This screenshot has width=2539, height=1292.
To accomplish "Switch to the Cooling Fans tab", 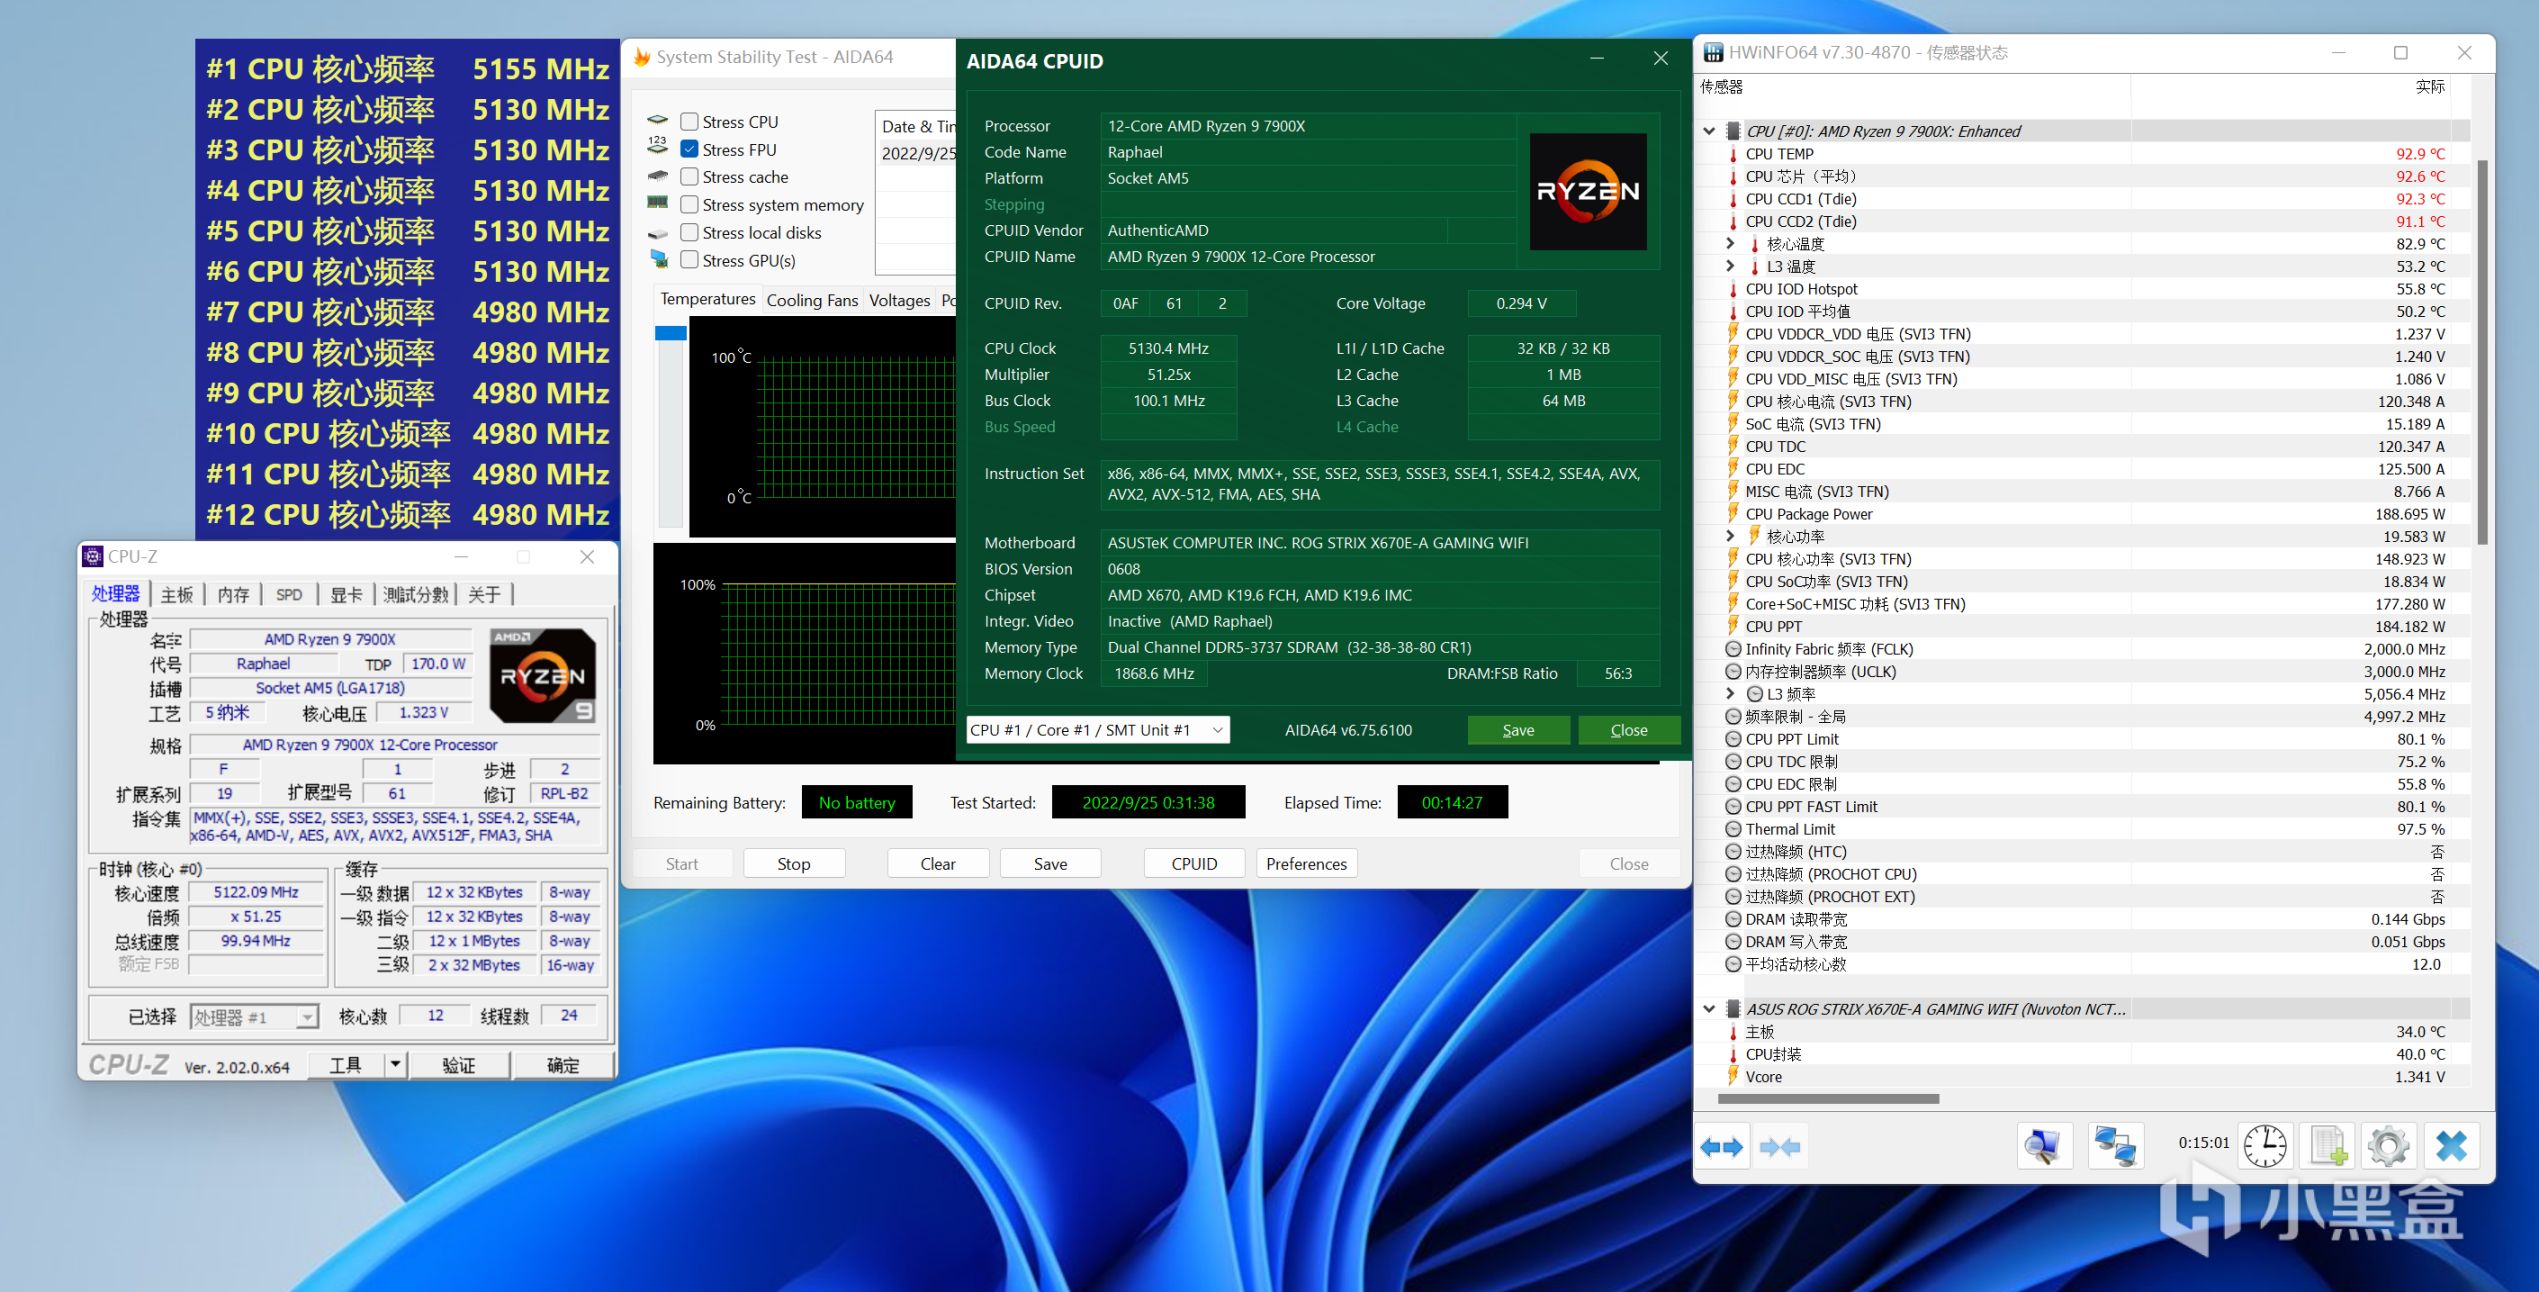I will click(x=812, y=300).
